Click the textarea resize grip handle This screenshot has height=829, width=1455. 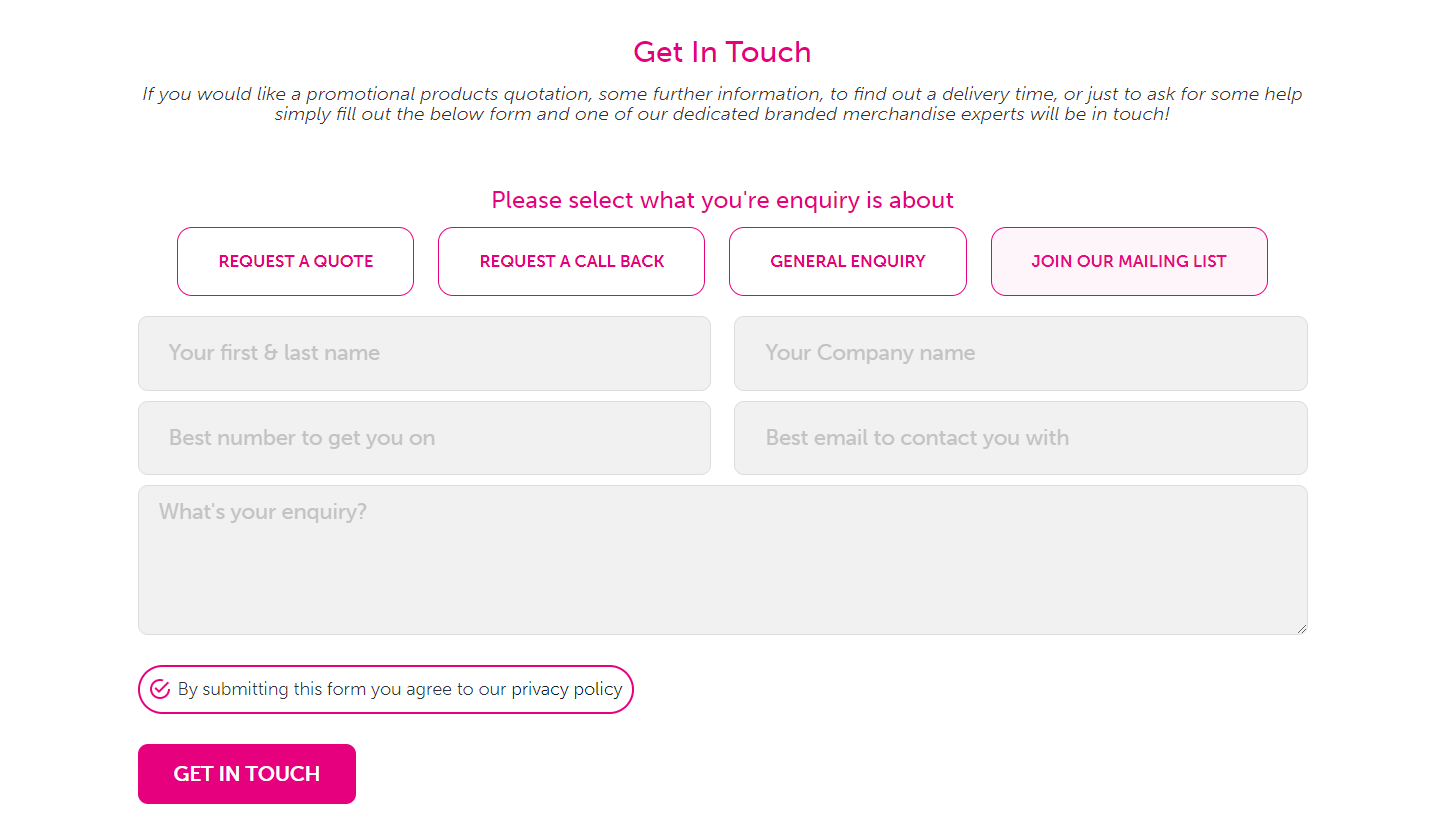[1302, 628]
